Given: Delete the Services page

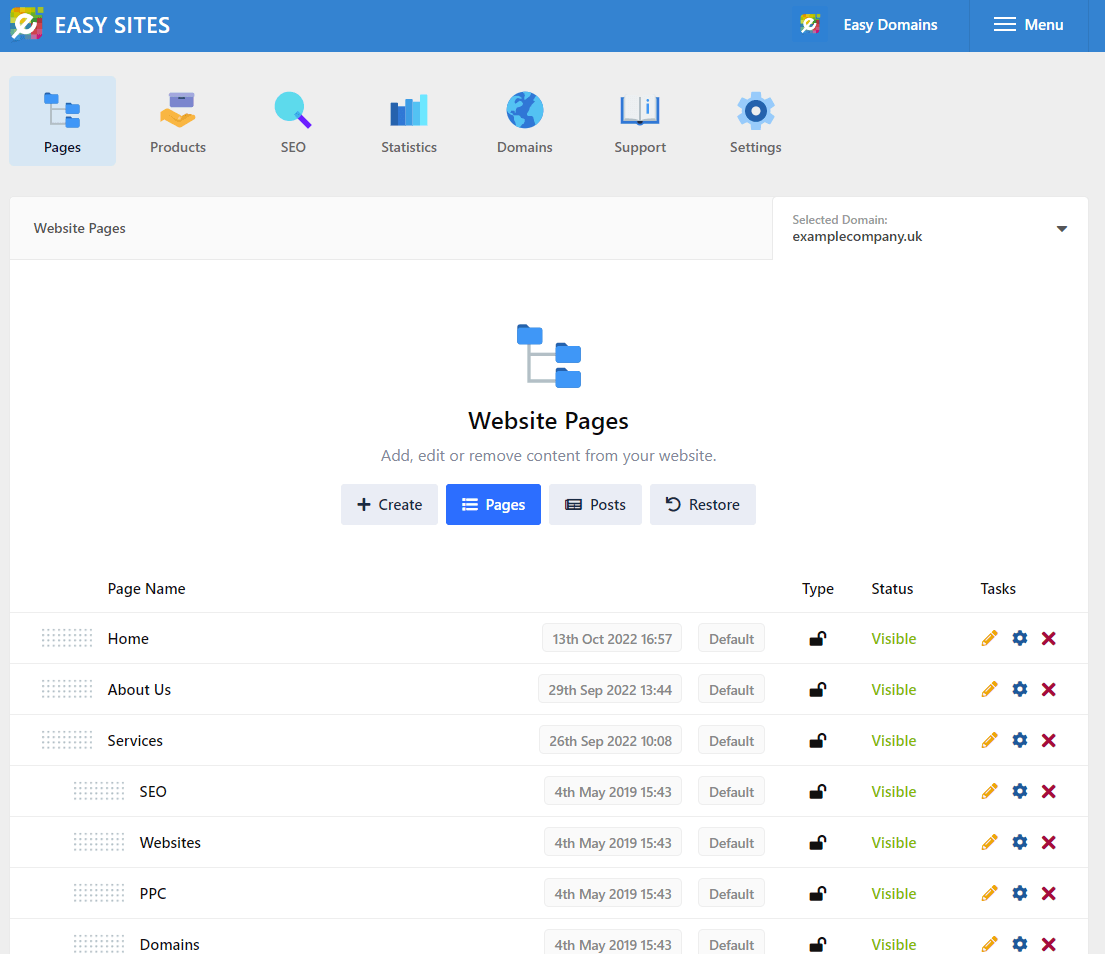Looking at the screenshot, I should click(1049, 741).
